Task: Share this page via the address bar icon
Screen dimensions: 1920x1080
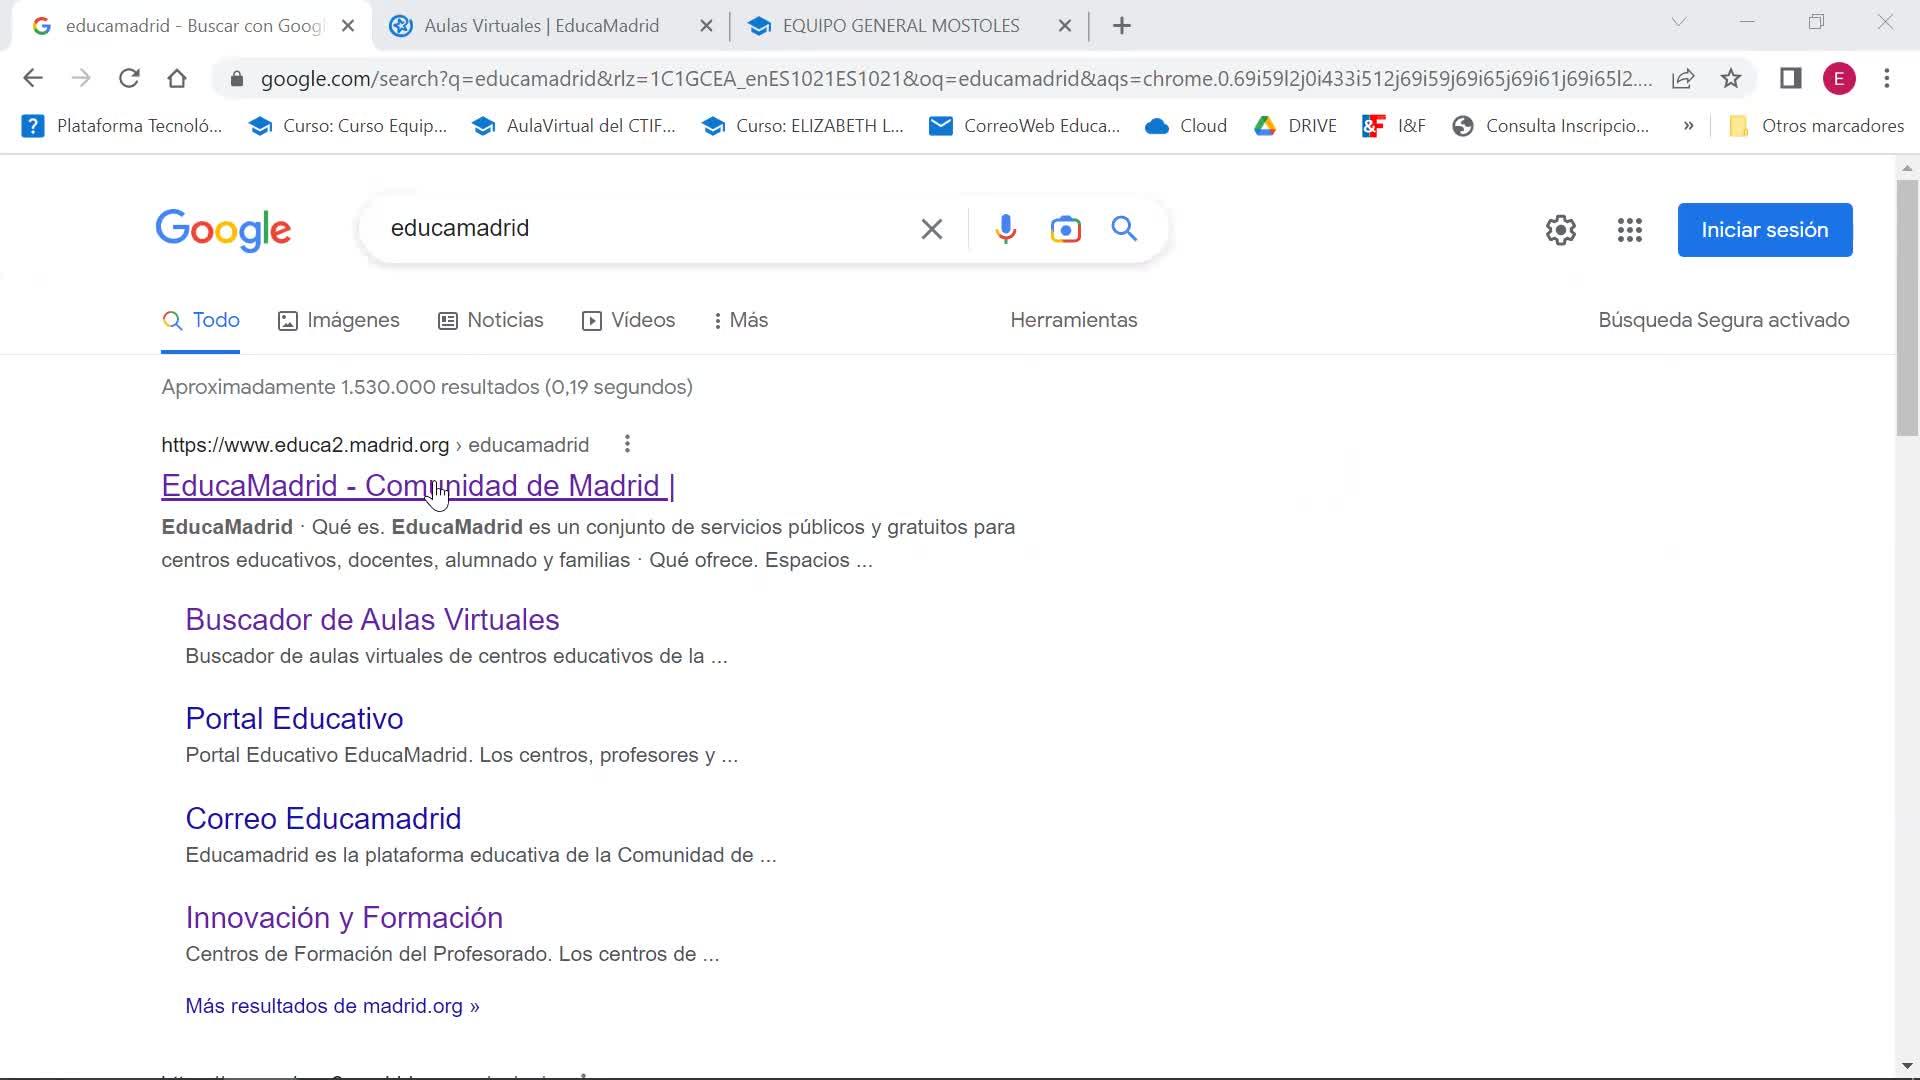Action: tap(1683, 78)
